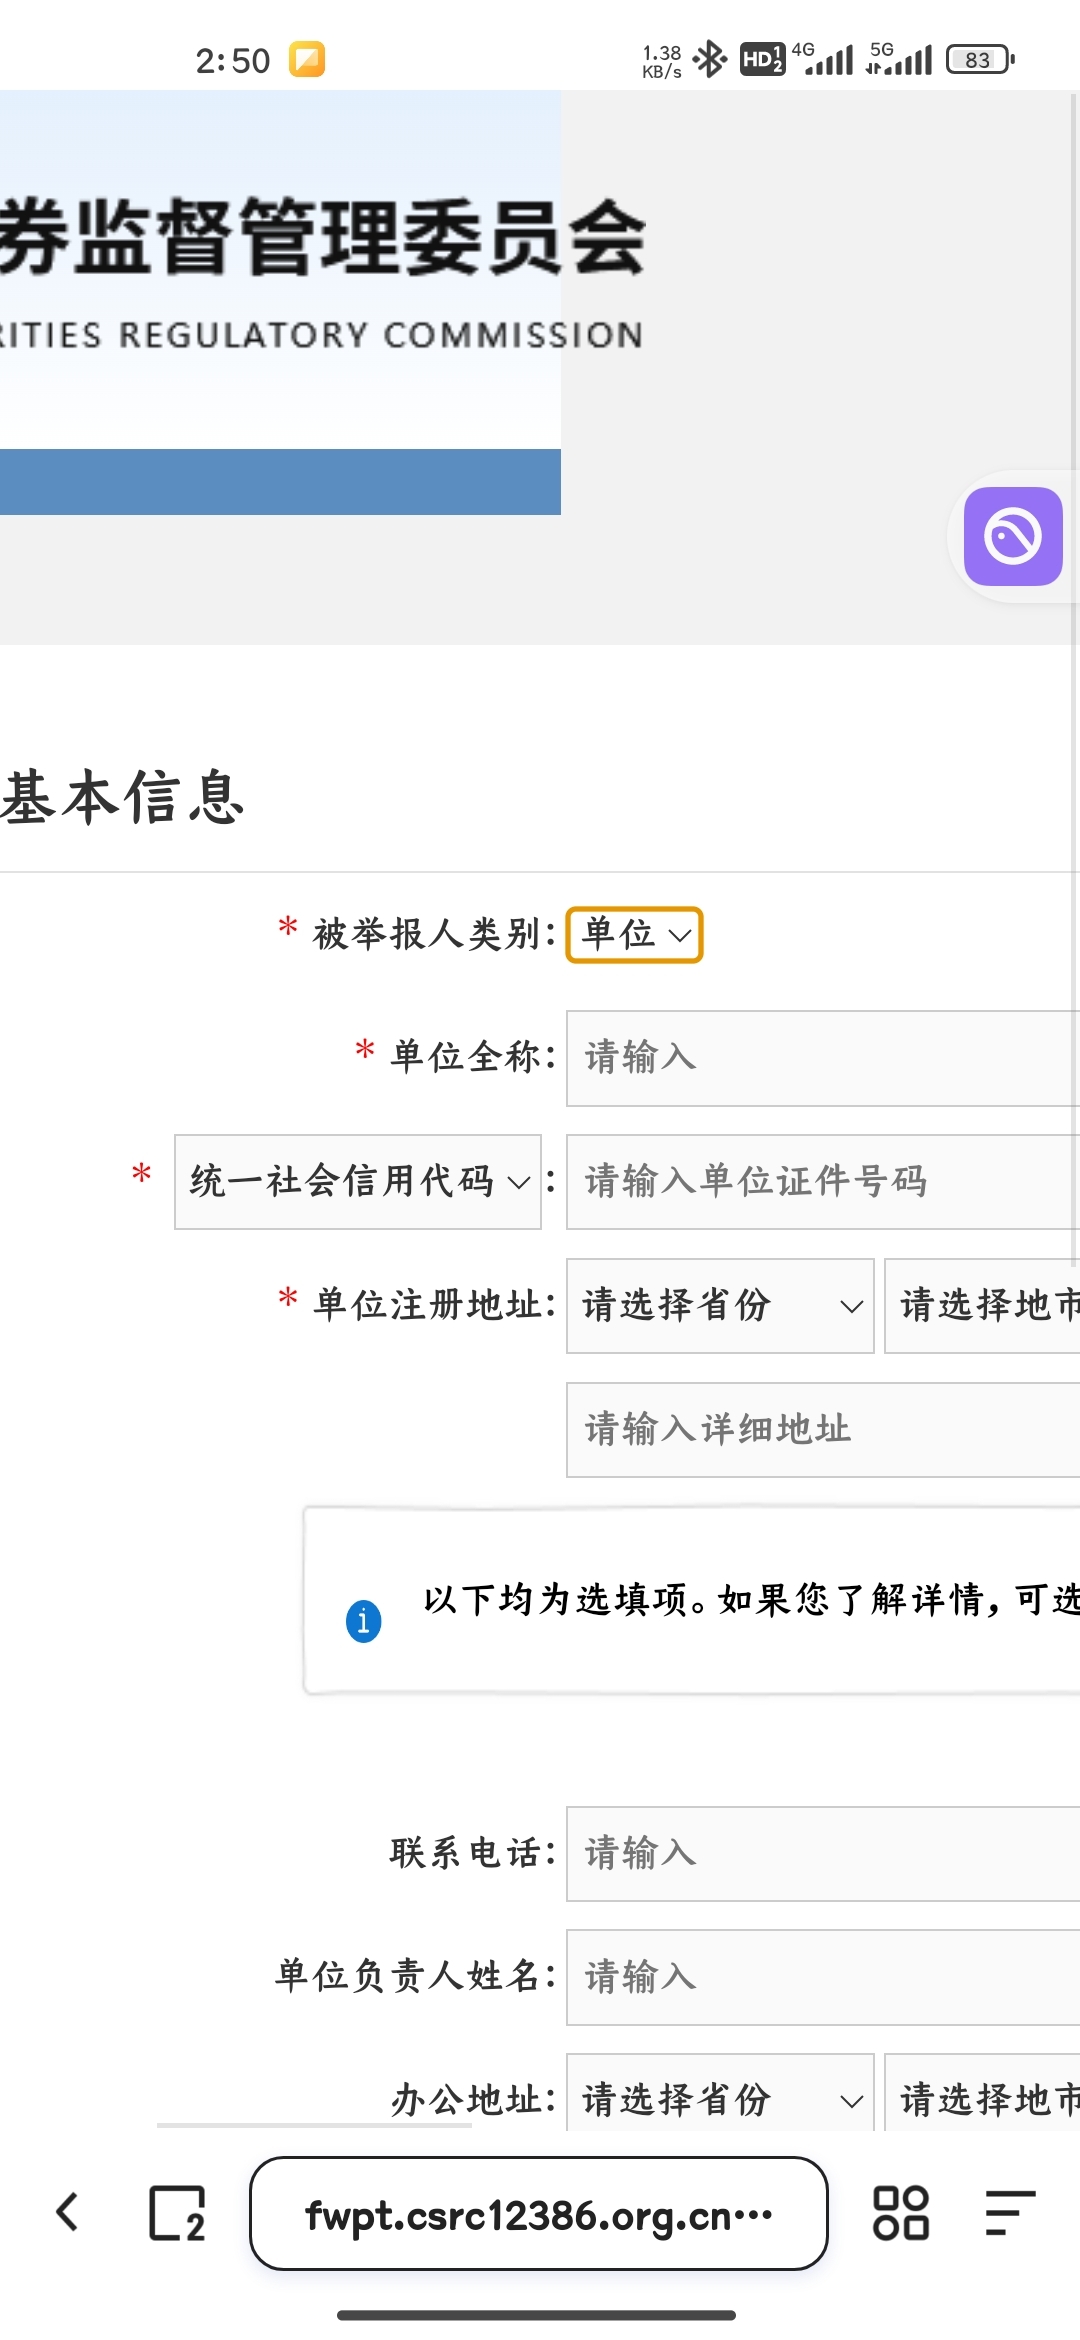Screen dimensions: 1080x2340
Task: Open the tabs switcher showing 2
Action: pos(177,2213)
